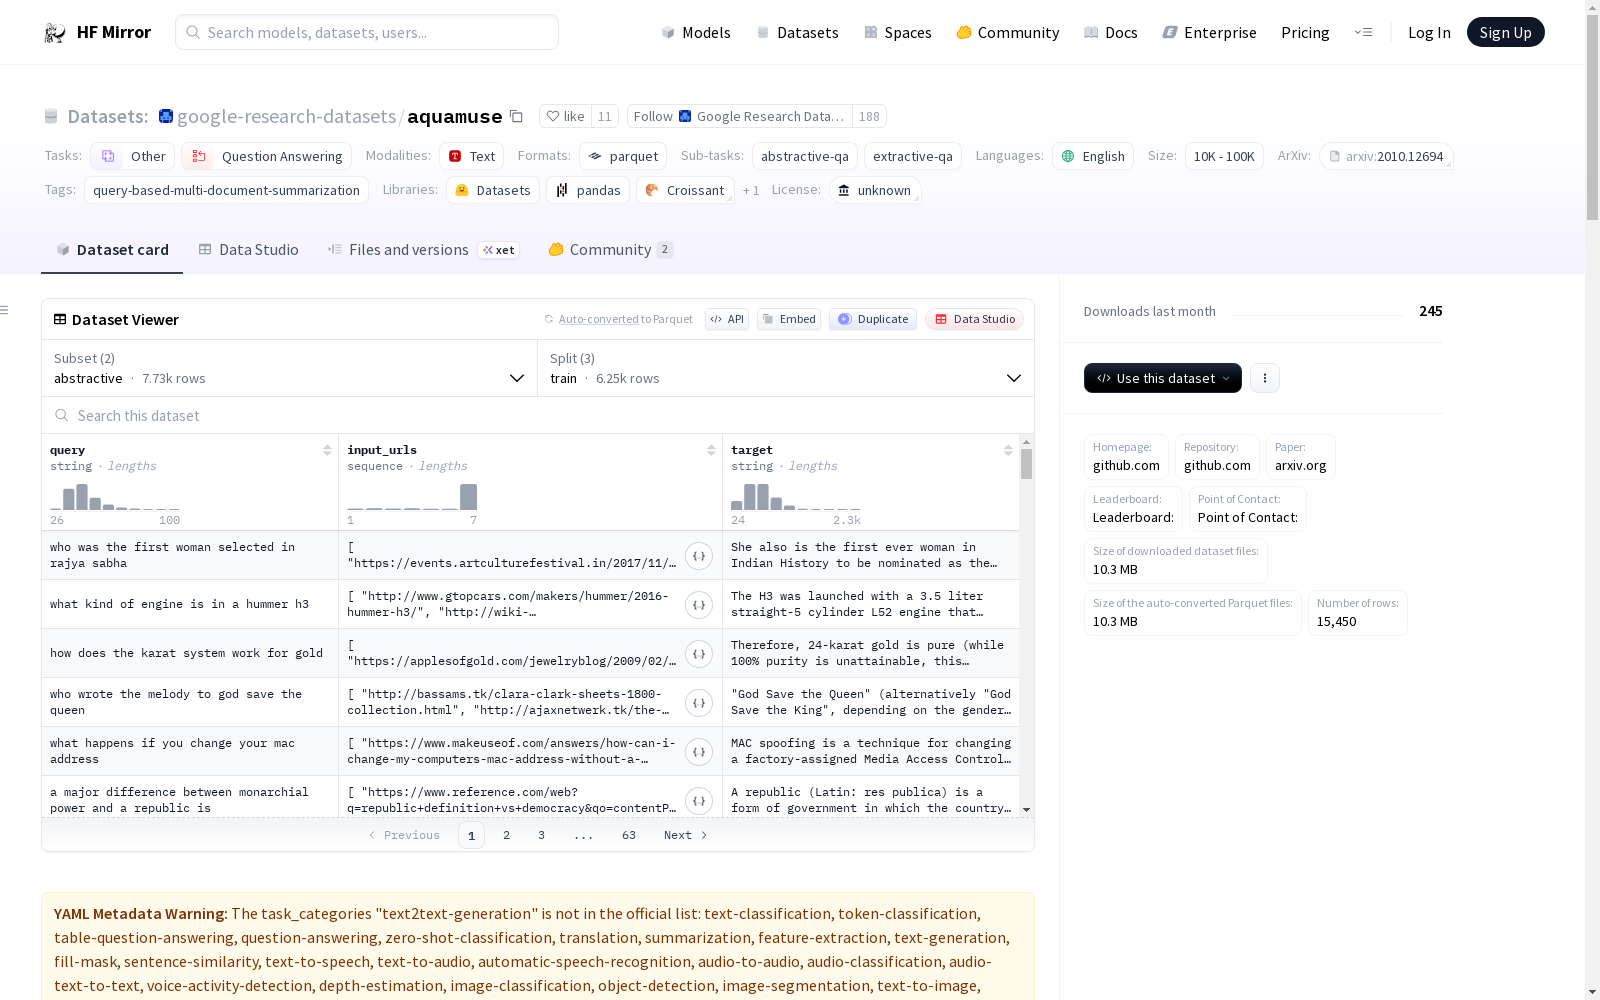Screen dimensions: 1600x1000
Task: Click the Sign Up button
Action: 1506,32
